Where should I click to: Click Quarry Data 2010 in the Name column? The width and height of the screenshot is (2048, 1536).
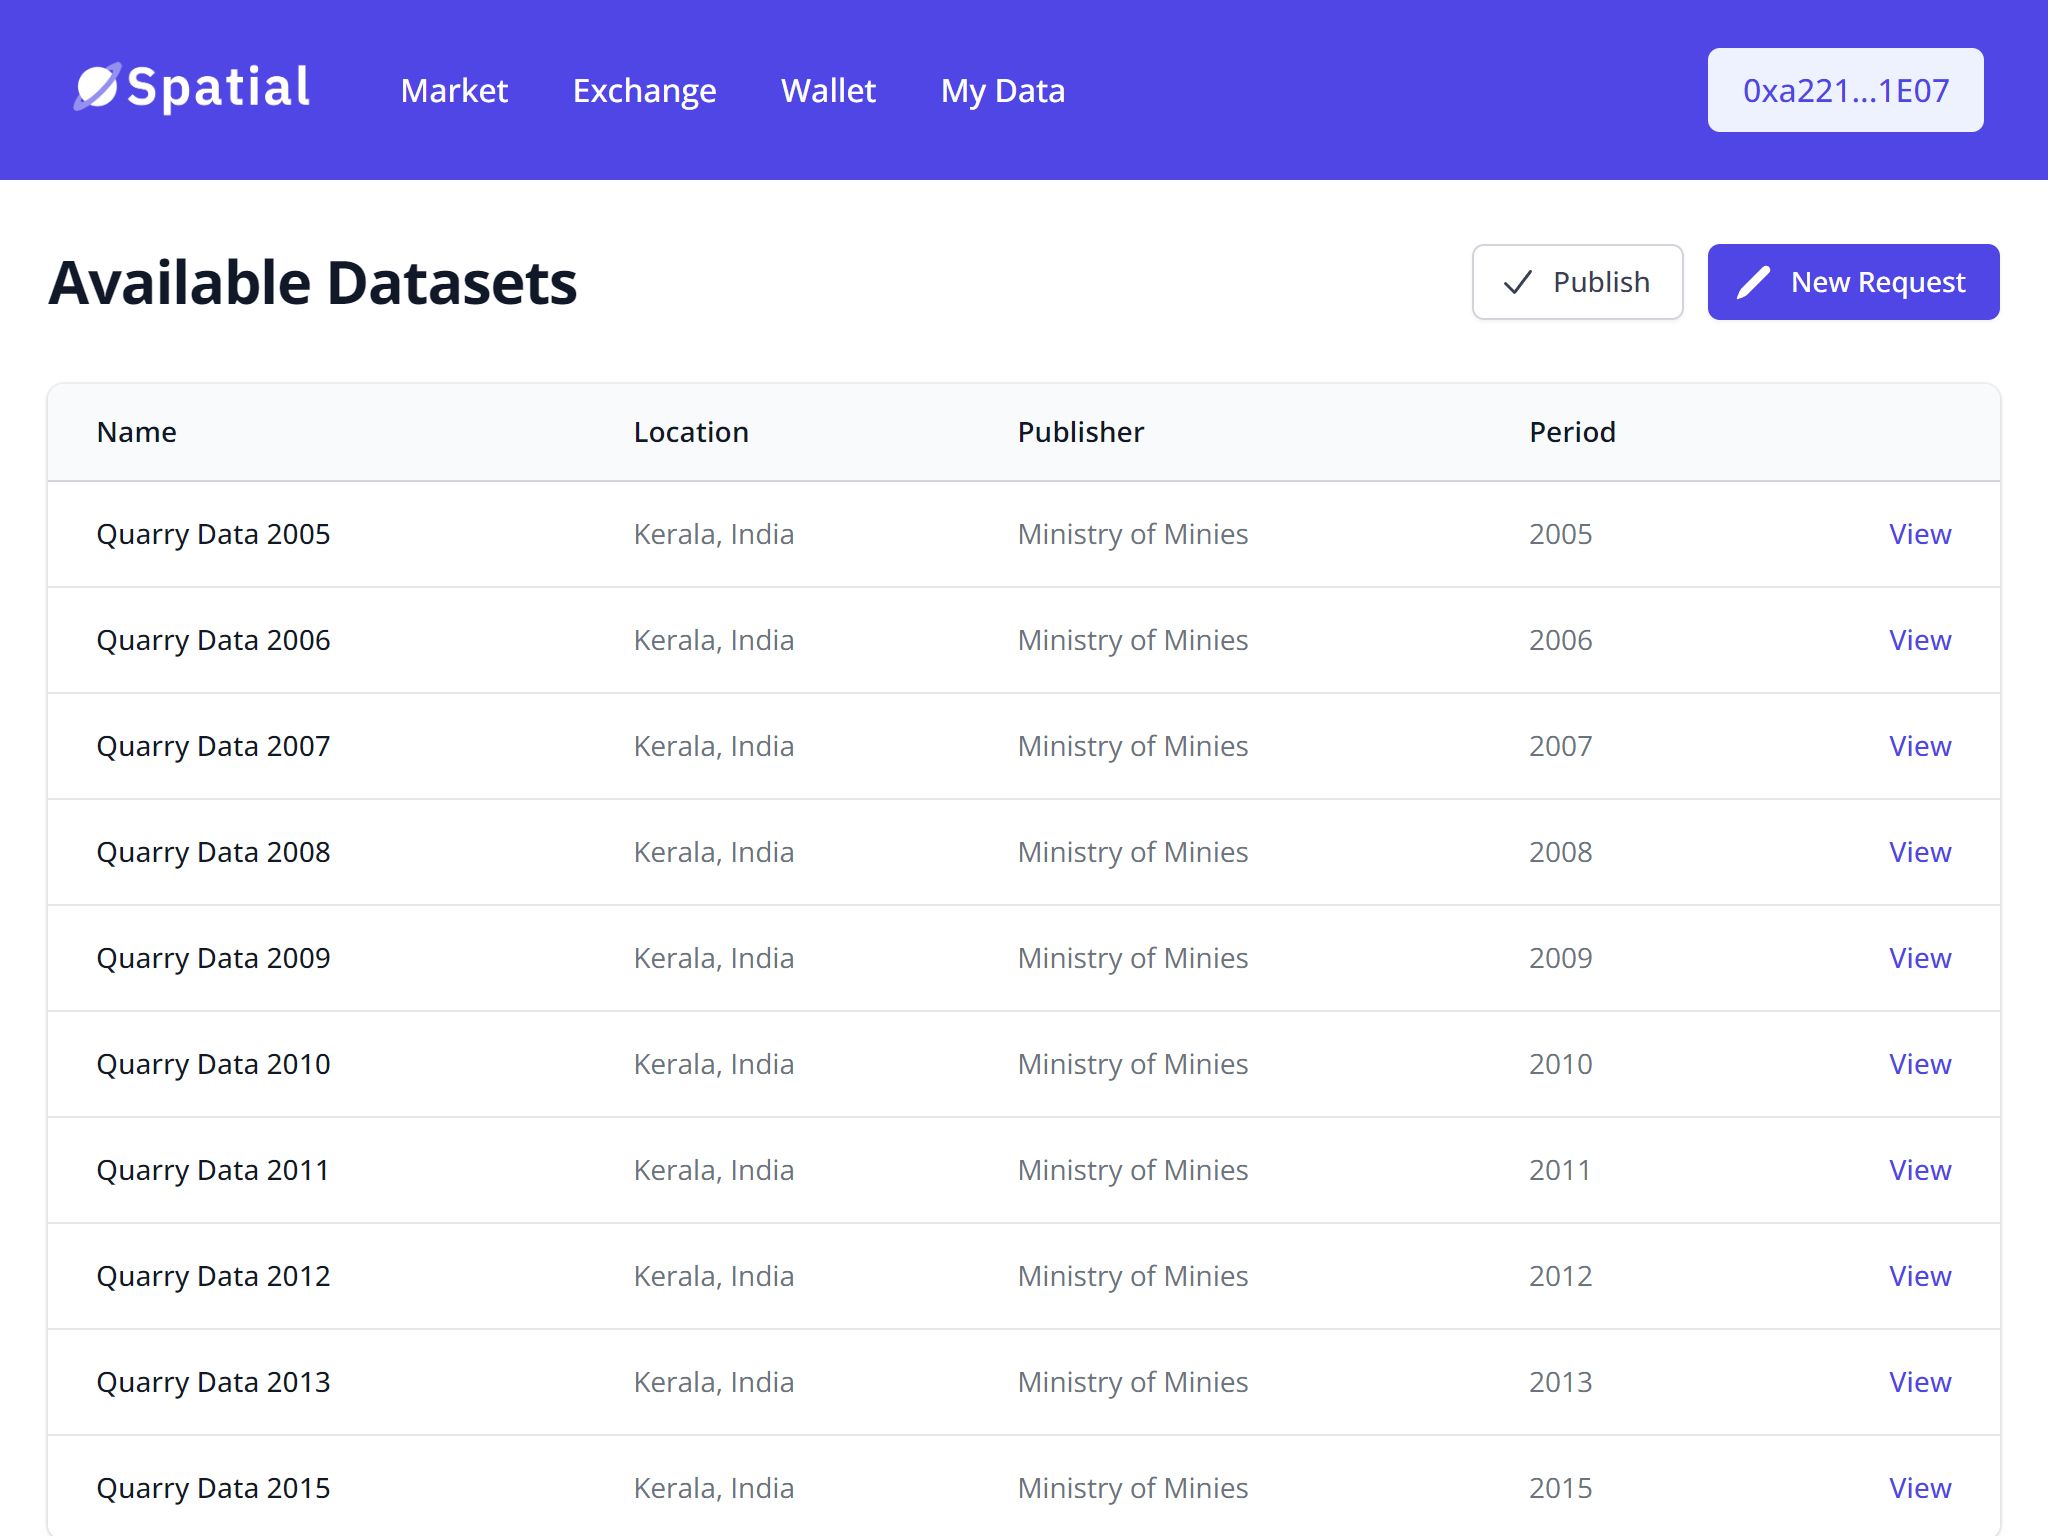click(x=213, y=1064)
